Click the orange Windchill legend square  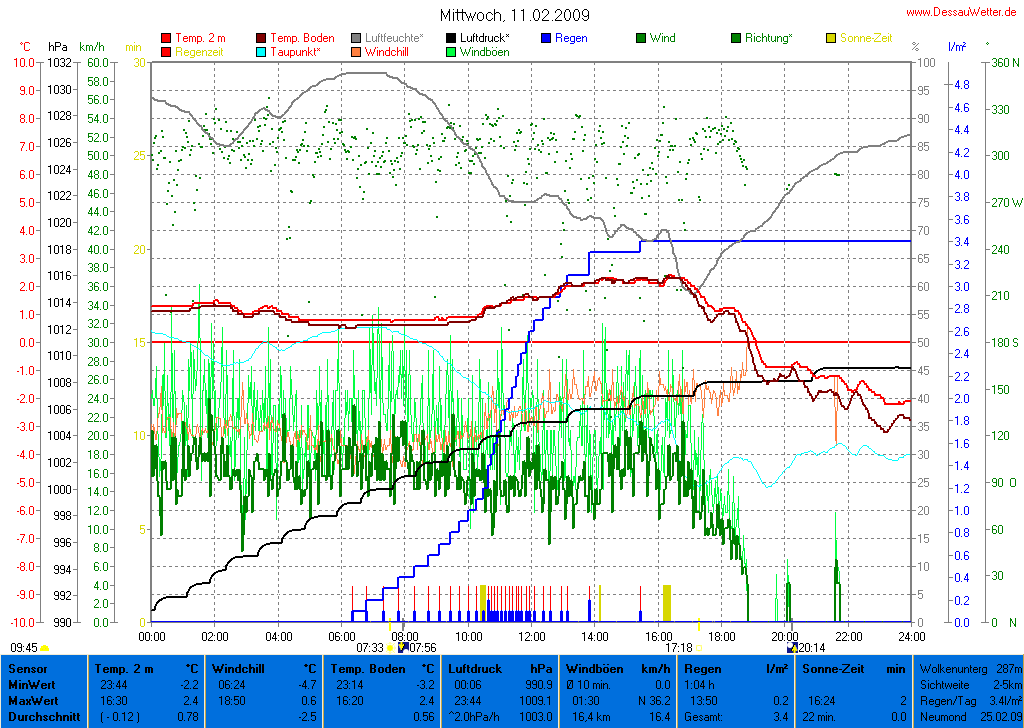(x=356, y=51)
